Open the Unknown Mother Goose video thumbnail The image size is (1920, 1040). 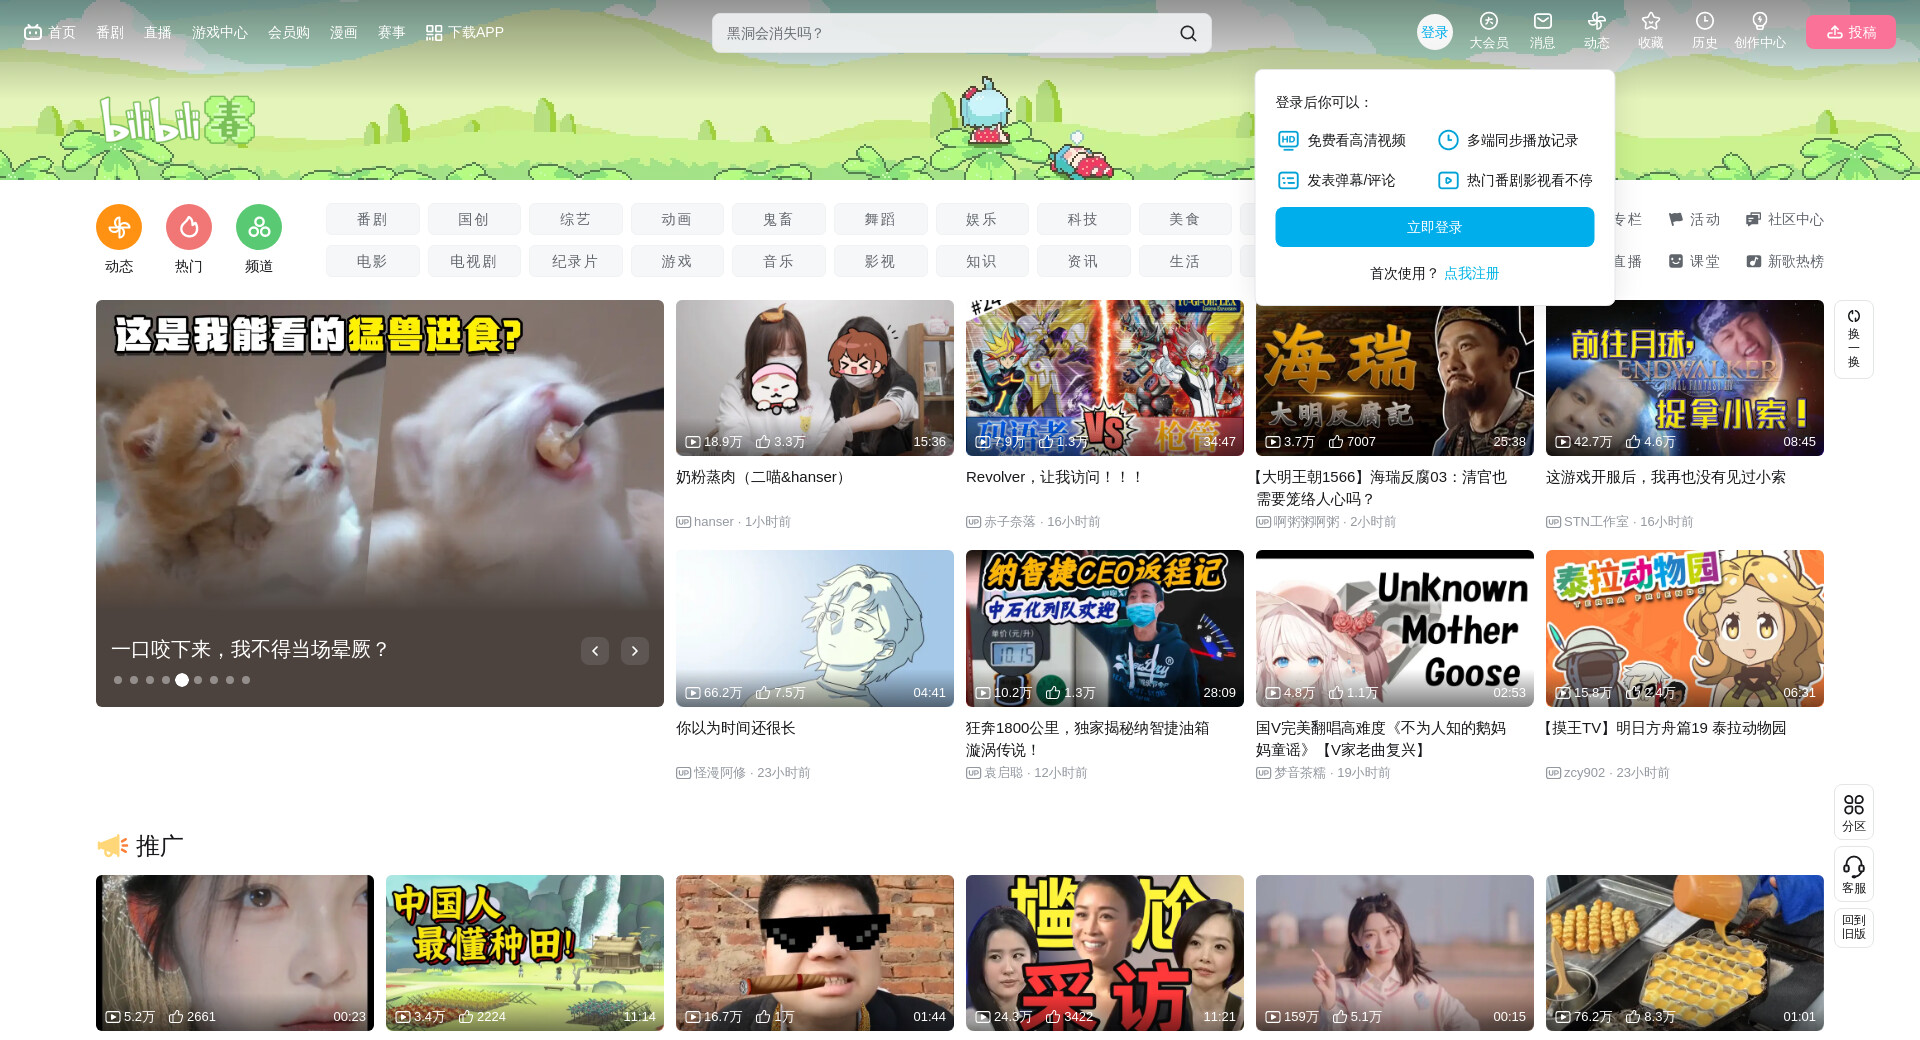[x=1395, y=628]
